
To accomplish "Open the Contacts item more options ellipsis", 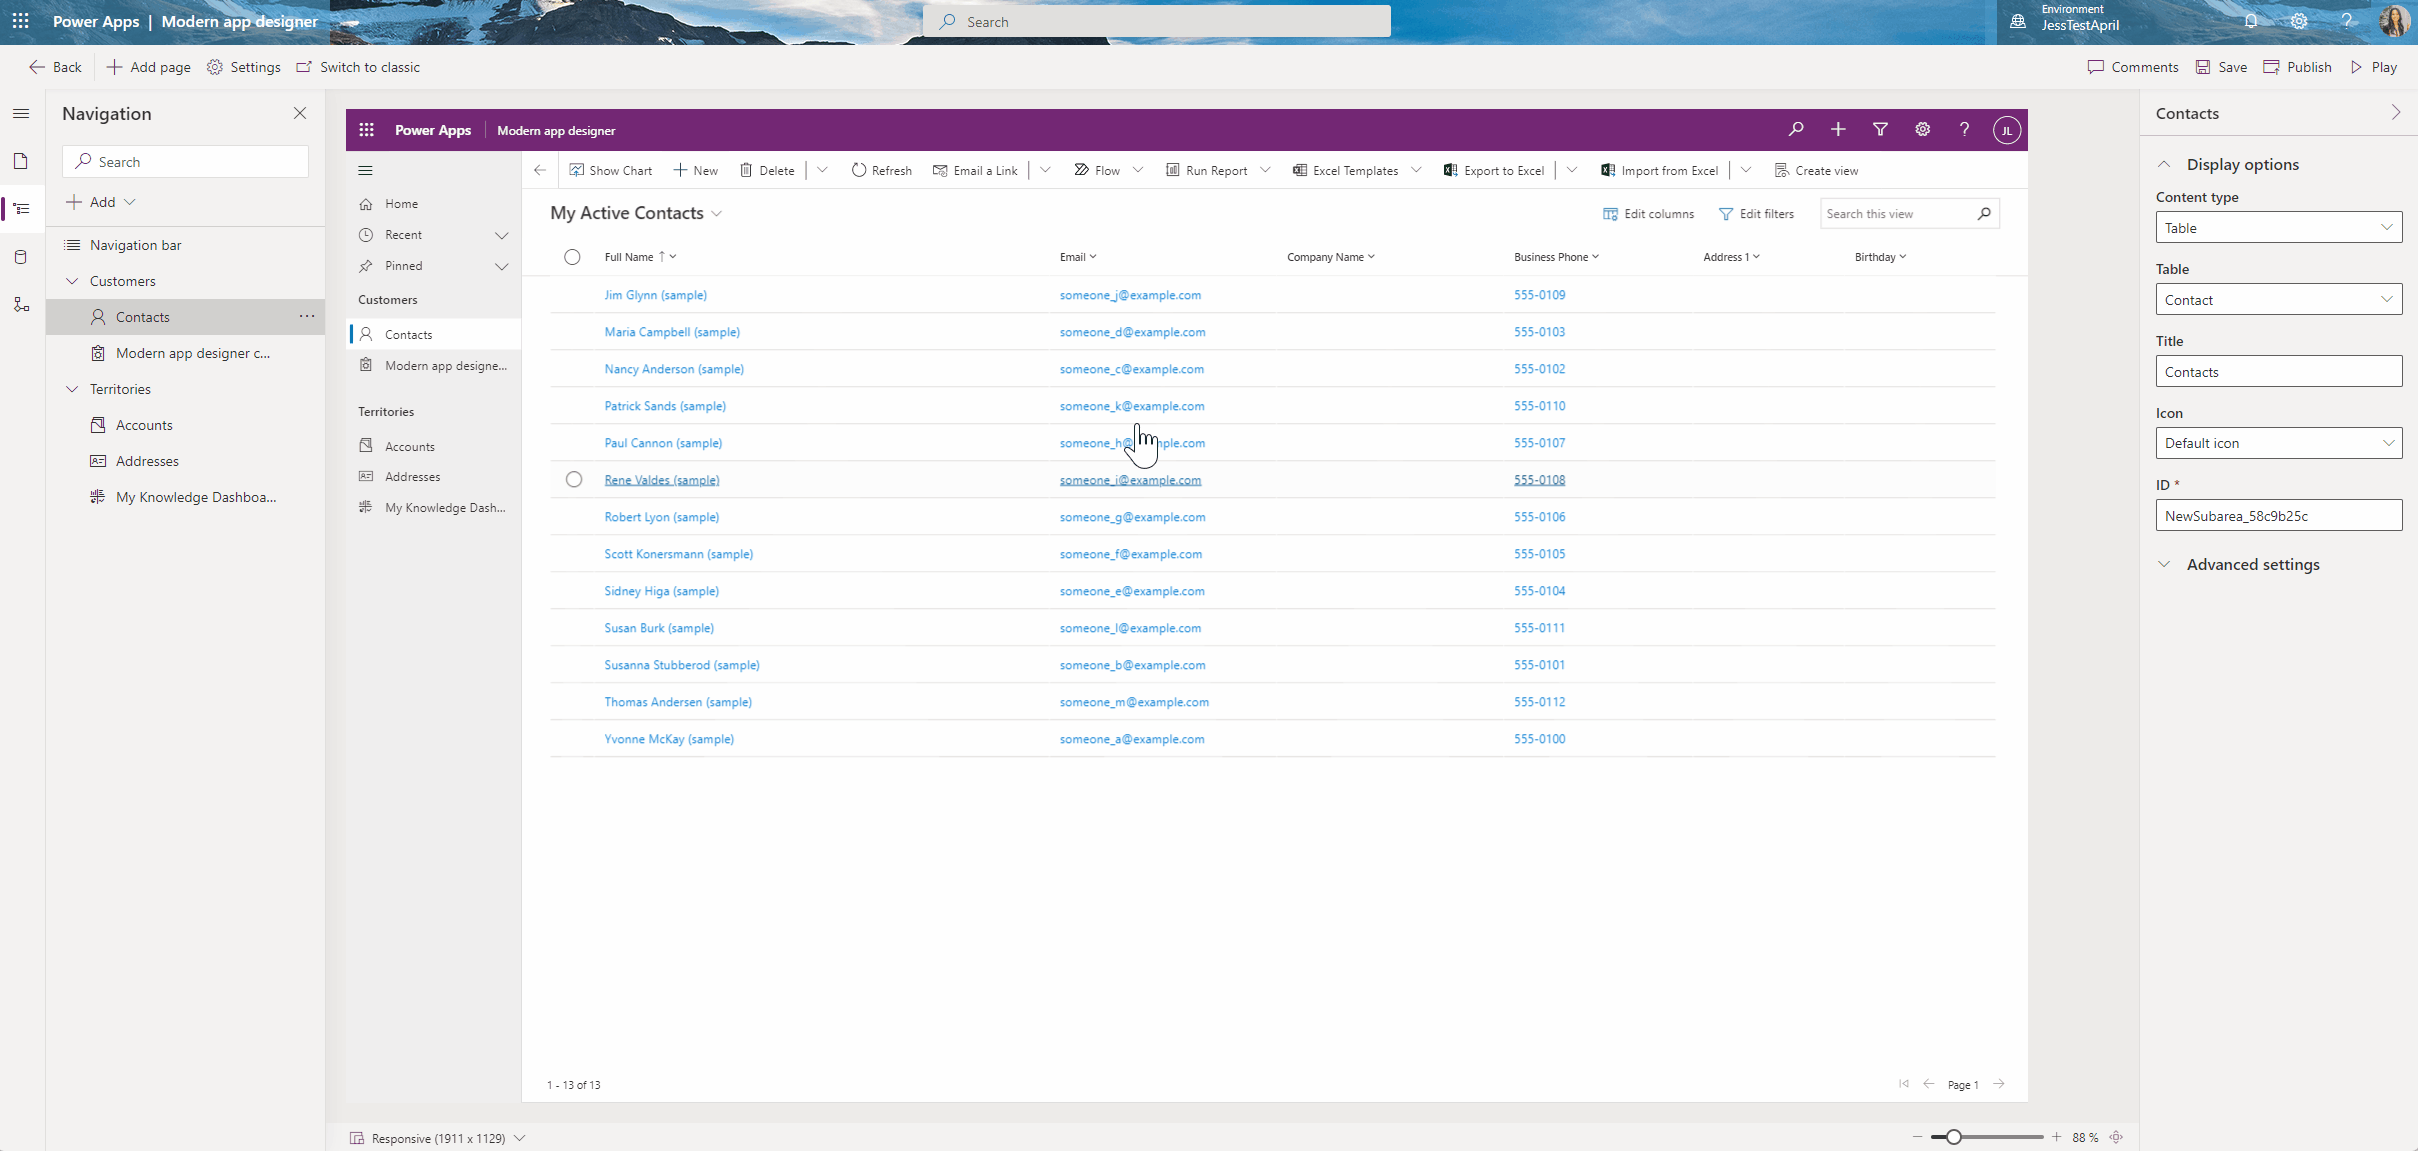I will (x=306, y=316).
